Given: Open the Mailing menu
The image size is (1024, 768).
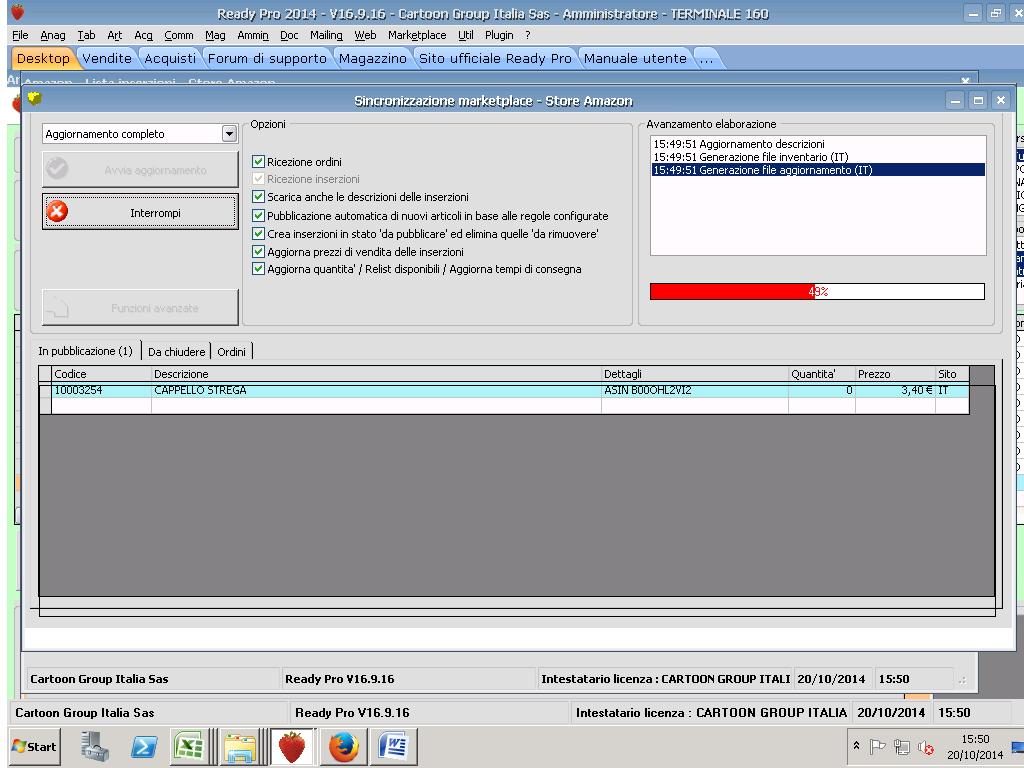Looking at the screenshot, I should click(x=327, y=35).
